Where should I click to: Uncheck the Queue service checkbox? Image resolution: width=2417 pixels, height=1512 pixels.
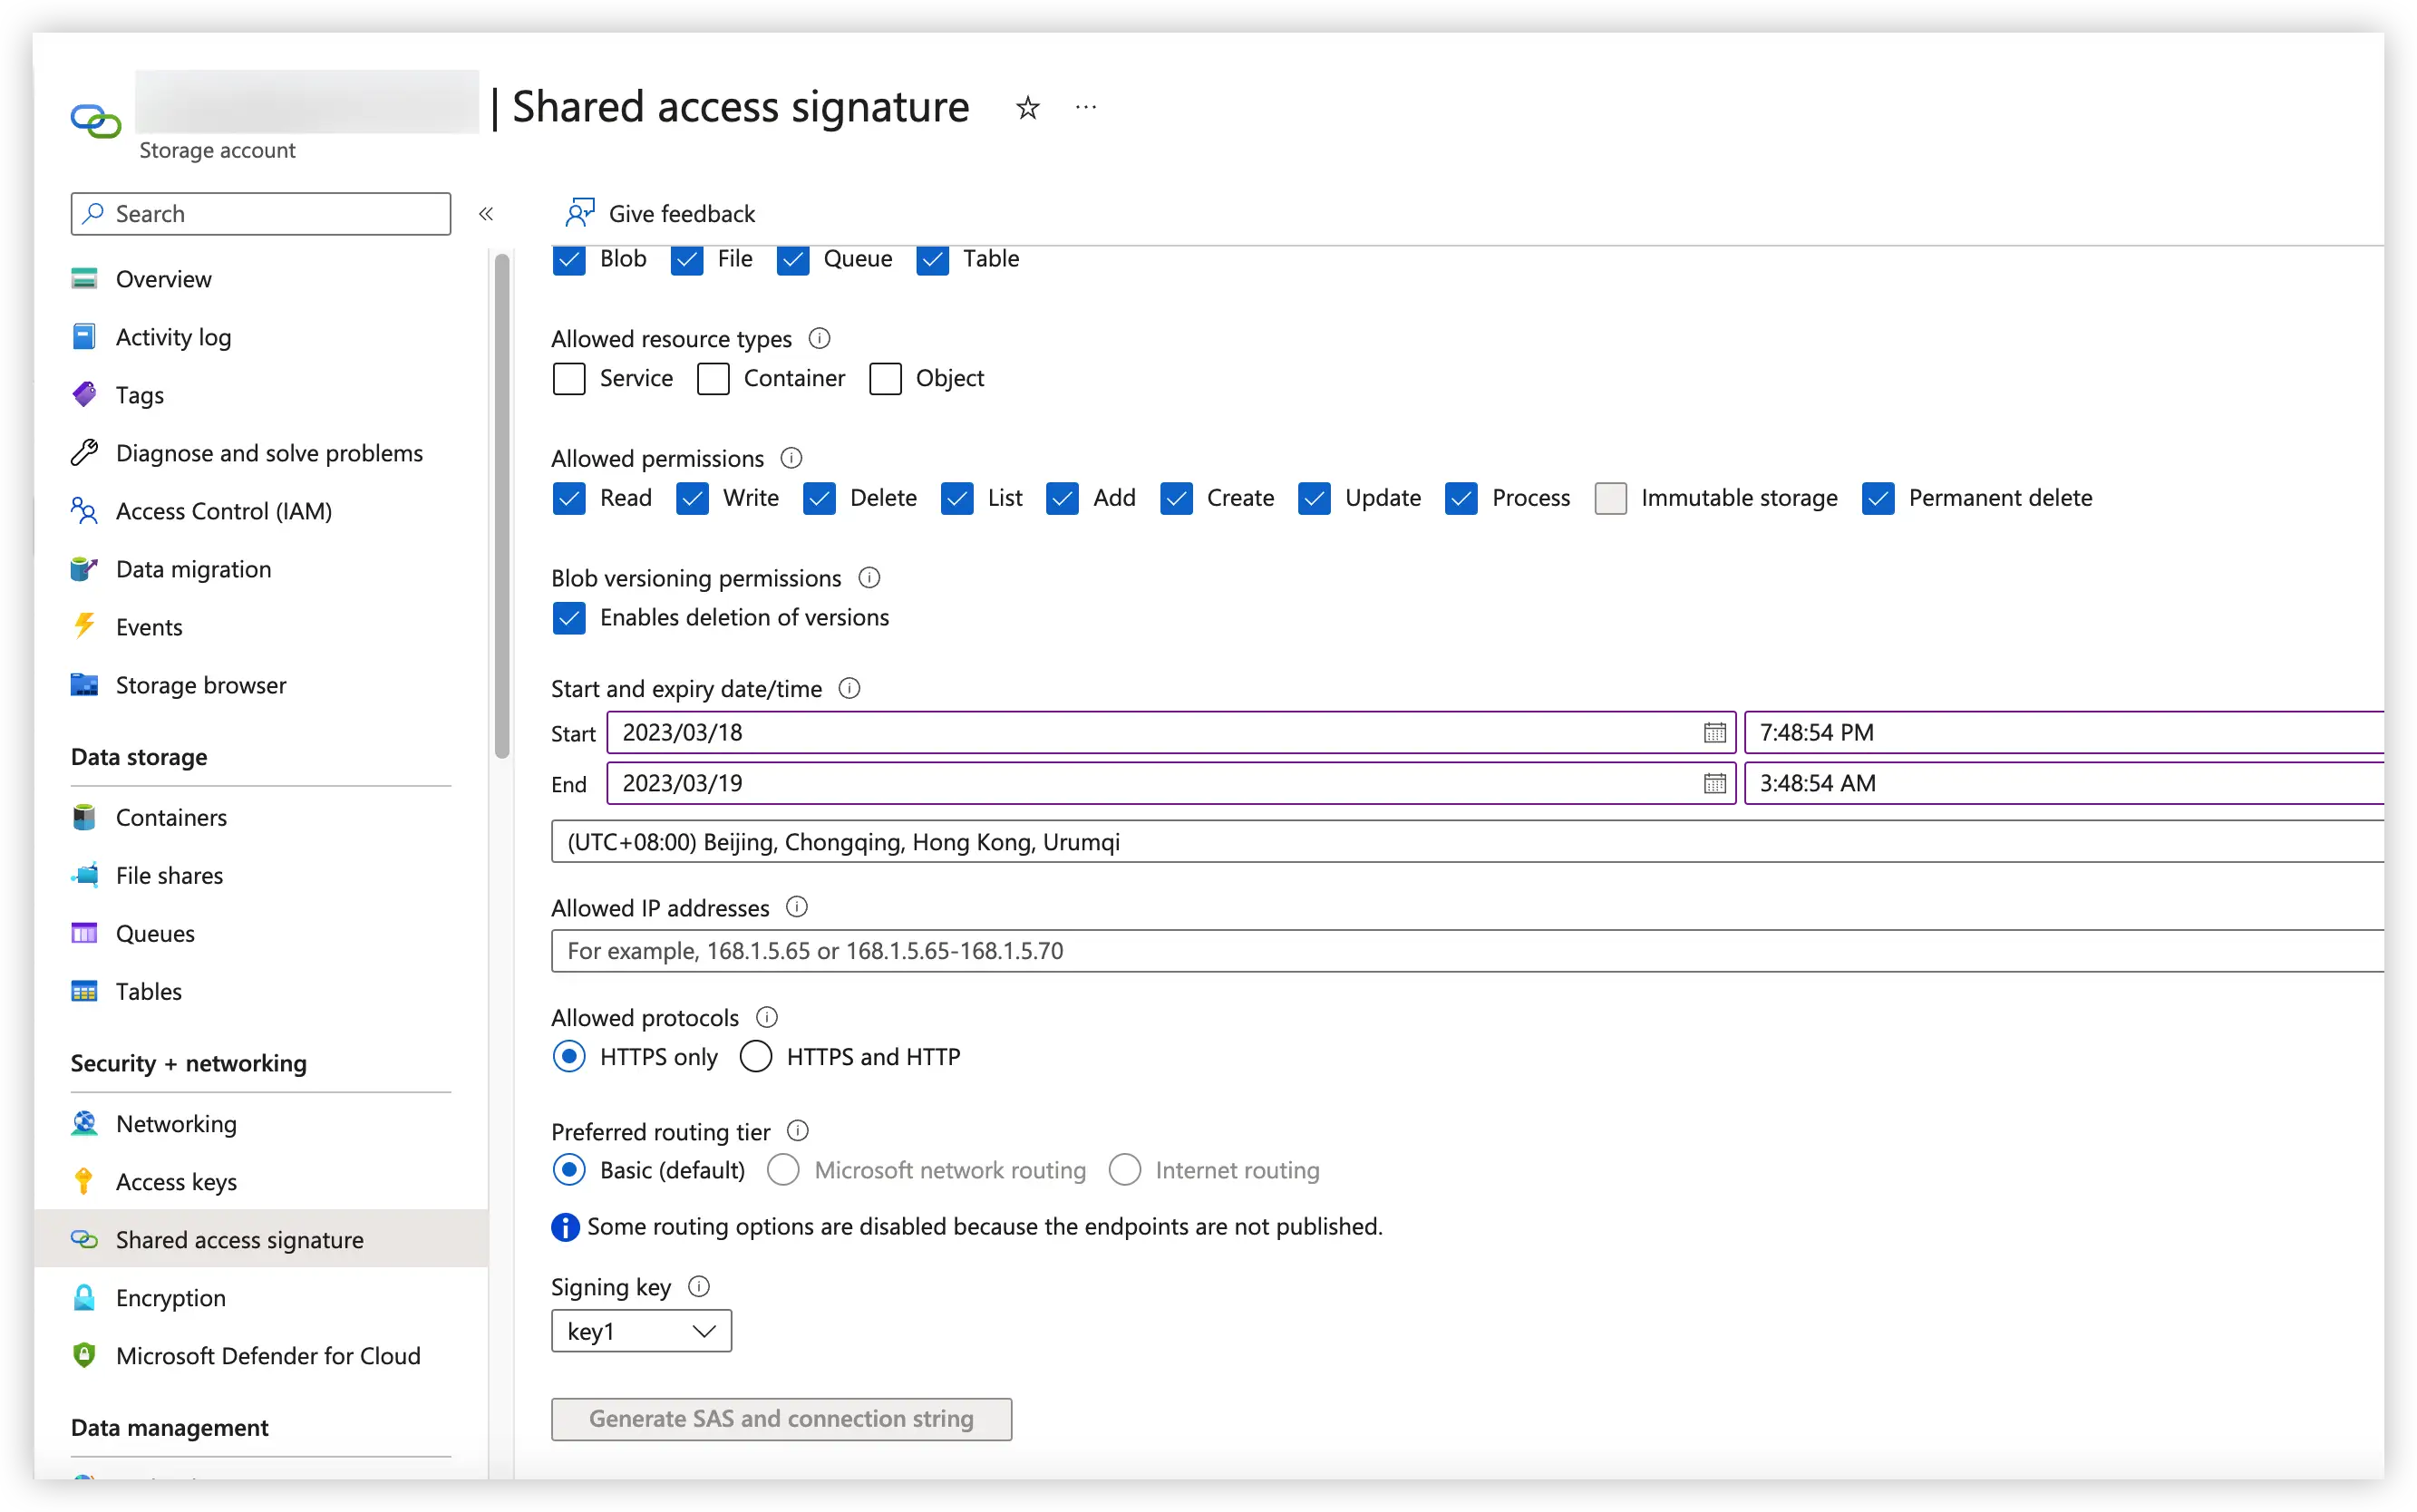(793, 260)
